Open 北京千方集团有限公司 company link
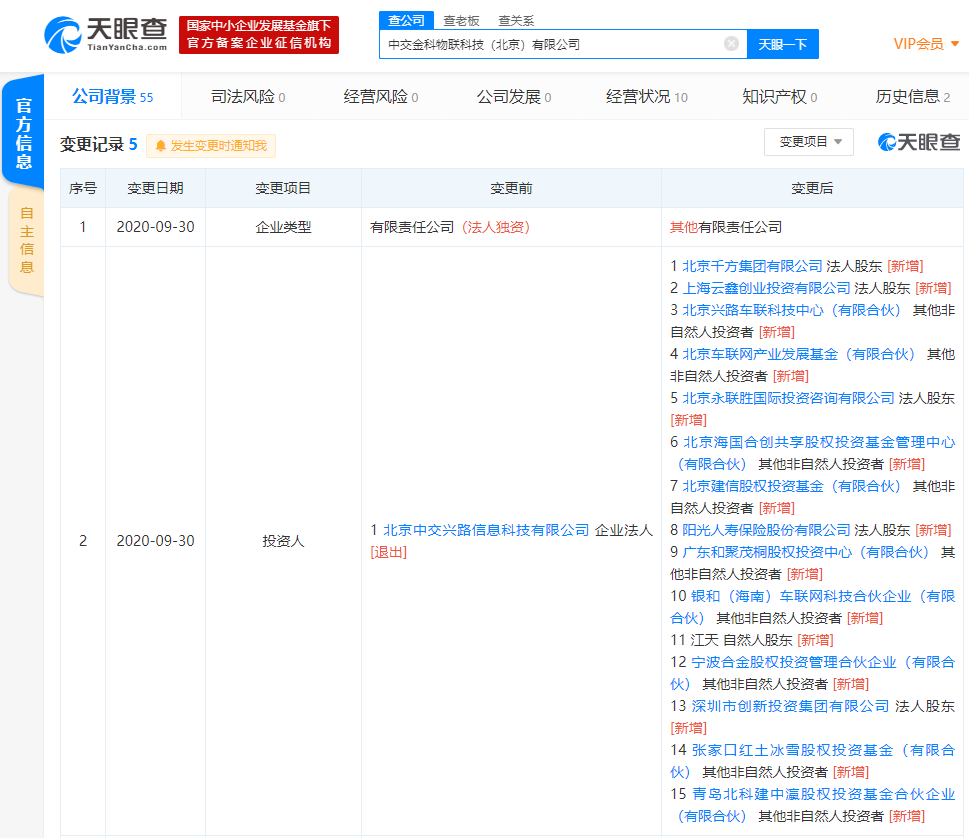Viewport: 969px width, 838px height. tap(750, 265)
